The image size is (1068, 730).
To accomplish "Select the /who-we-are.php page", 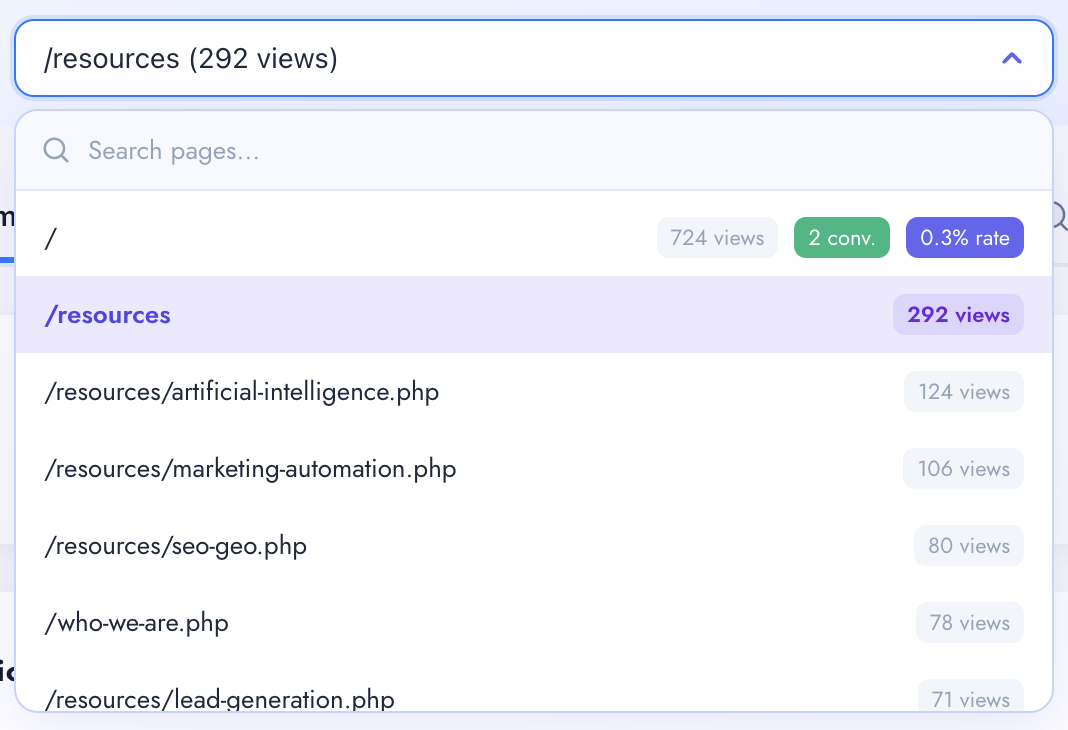I will (x=534, y=622).
